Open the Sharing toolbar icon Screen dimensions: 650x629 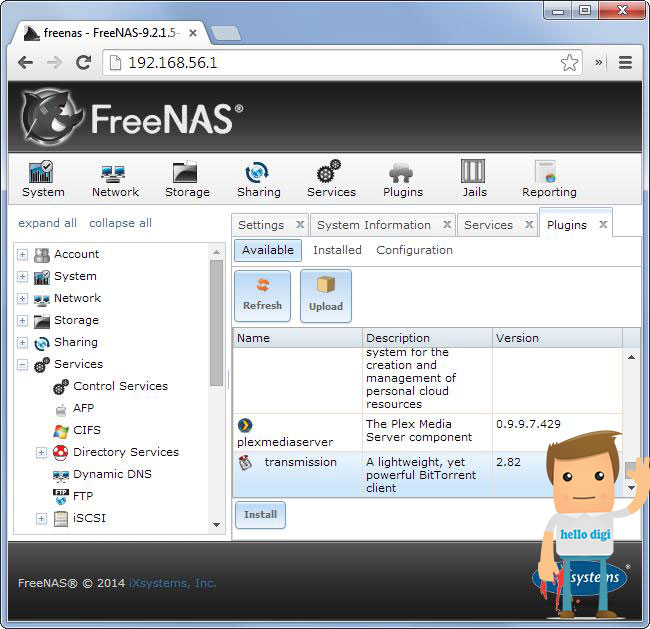[257, 172]
